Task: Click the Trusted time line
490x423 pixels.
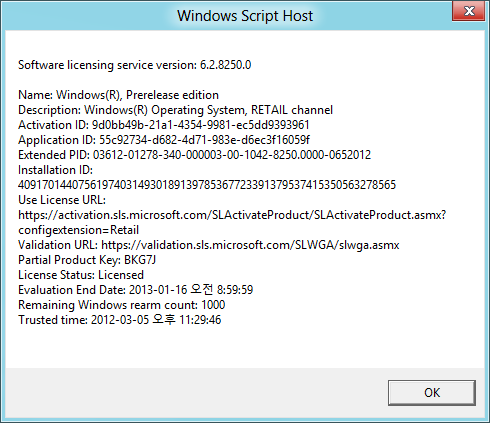Action: coord(119,320)
